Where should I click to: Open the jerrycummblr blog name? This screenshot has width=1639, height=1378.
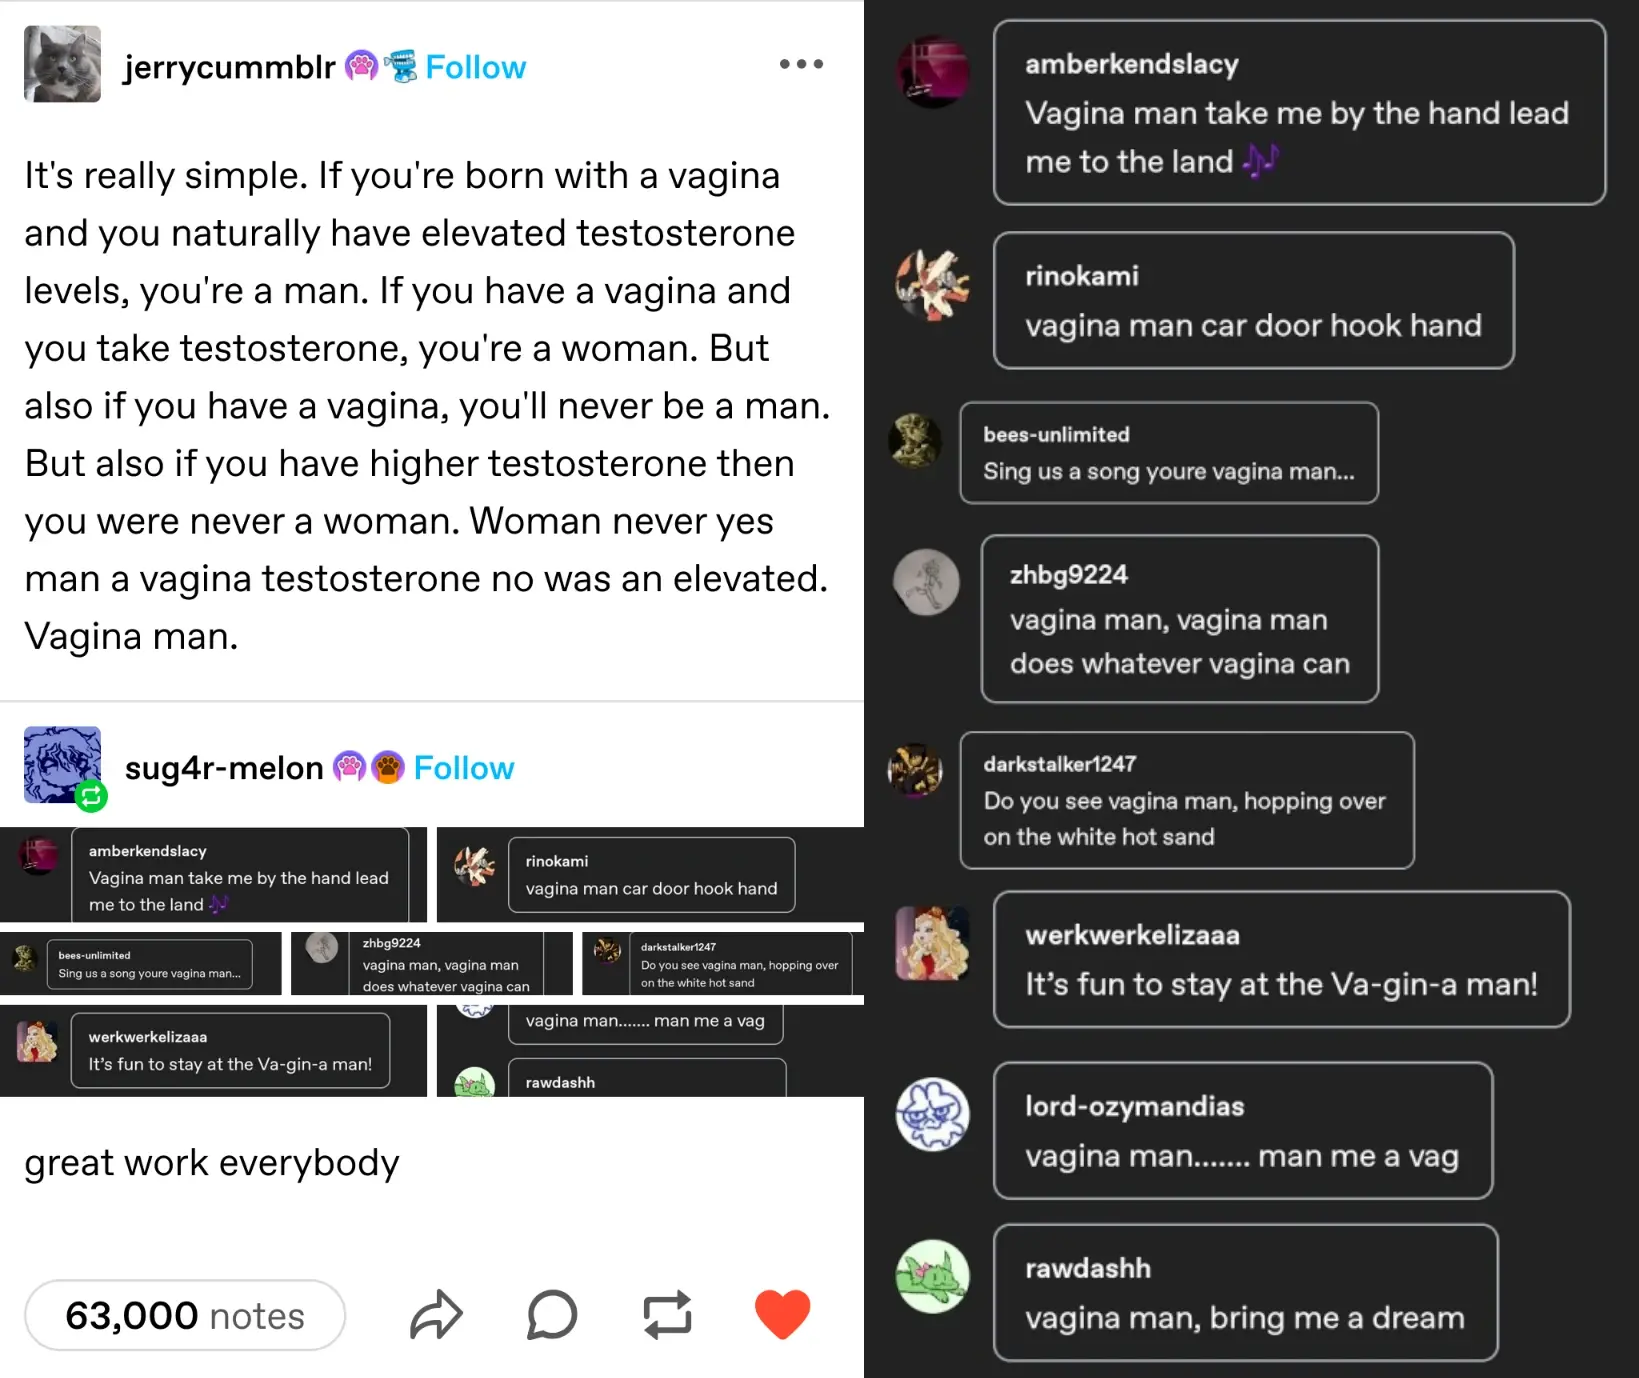point(229,67)
